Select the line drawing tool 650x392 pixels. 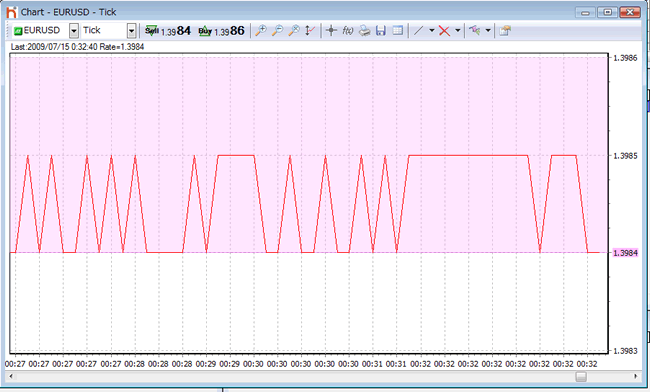click(419, 30)
